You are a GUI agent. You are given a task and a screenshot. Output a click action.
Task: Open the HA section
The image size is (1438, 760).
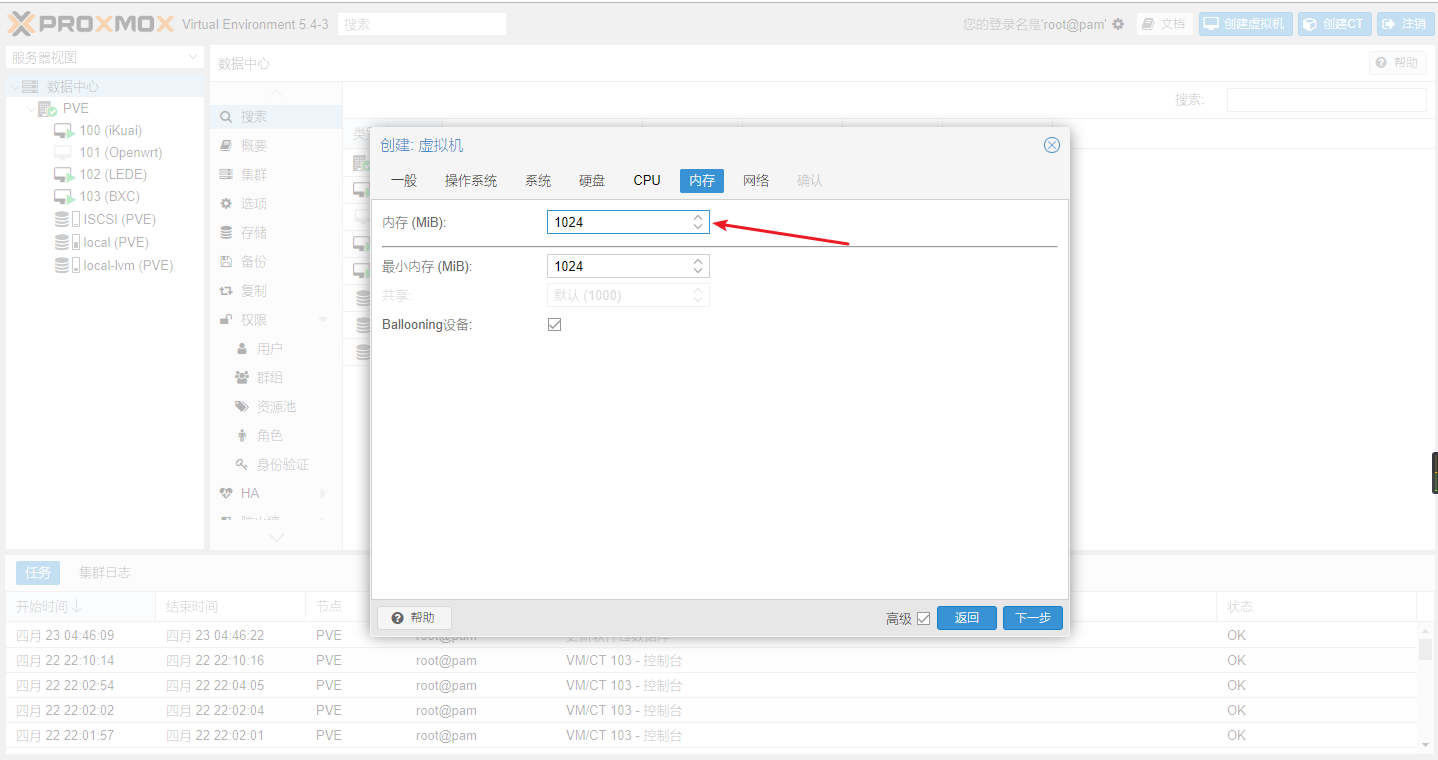point(276,494)
